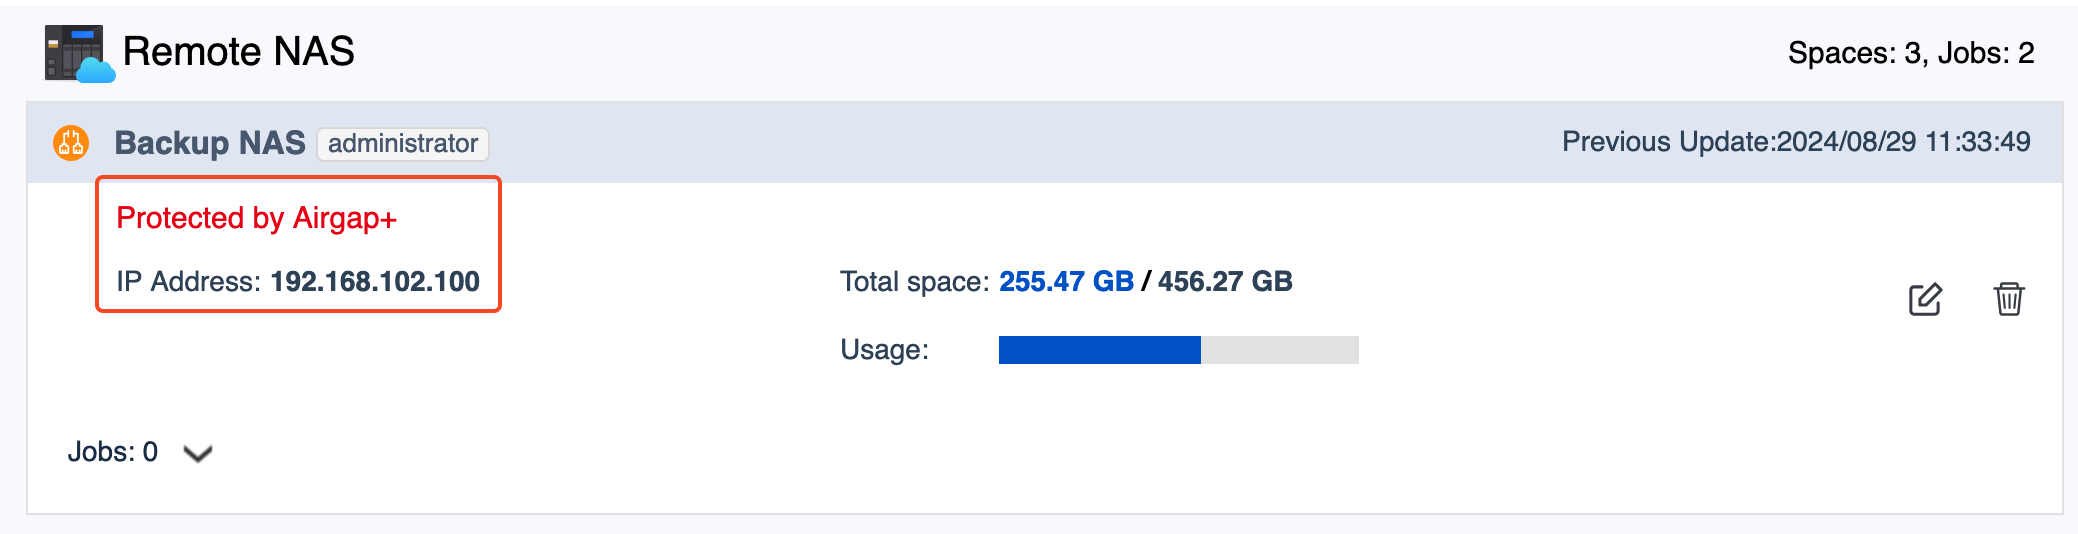Click the edit icon for Backup NAS
The width and height of the screenshot is (2078, 534).
[1924, 299]
